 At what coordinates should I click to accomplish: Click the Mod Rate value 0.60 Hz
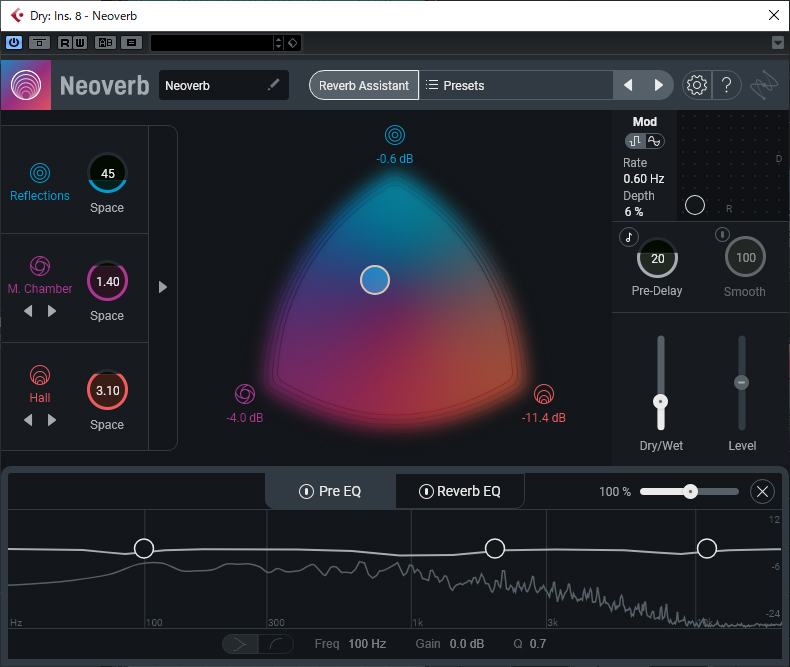tap(644, 179)
